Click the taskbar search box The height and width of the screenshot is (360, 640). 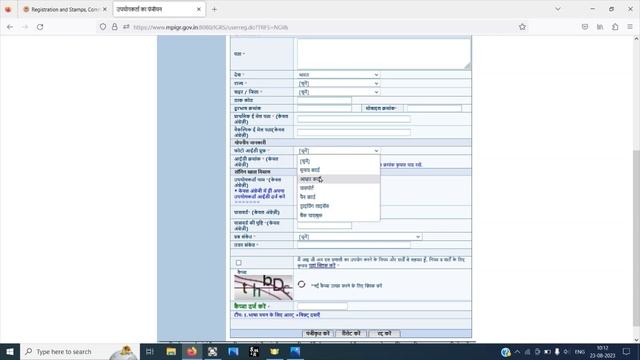(x=80, y=351)
